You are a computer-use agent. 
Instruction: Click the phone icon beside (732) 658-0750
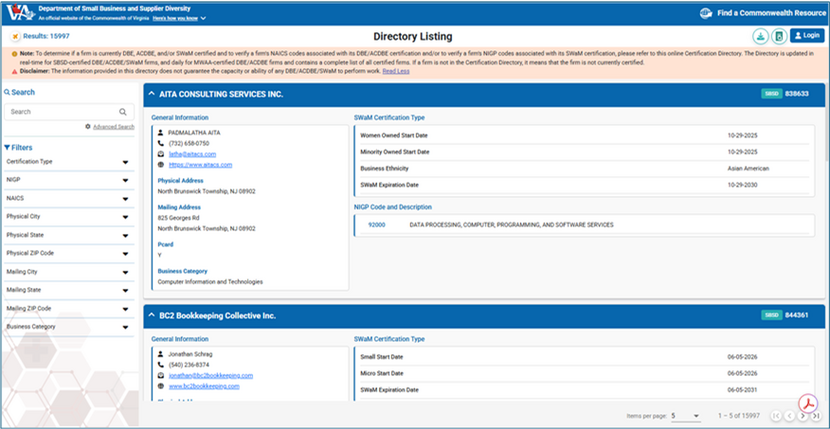tap(161, 144)
